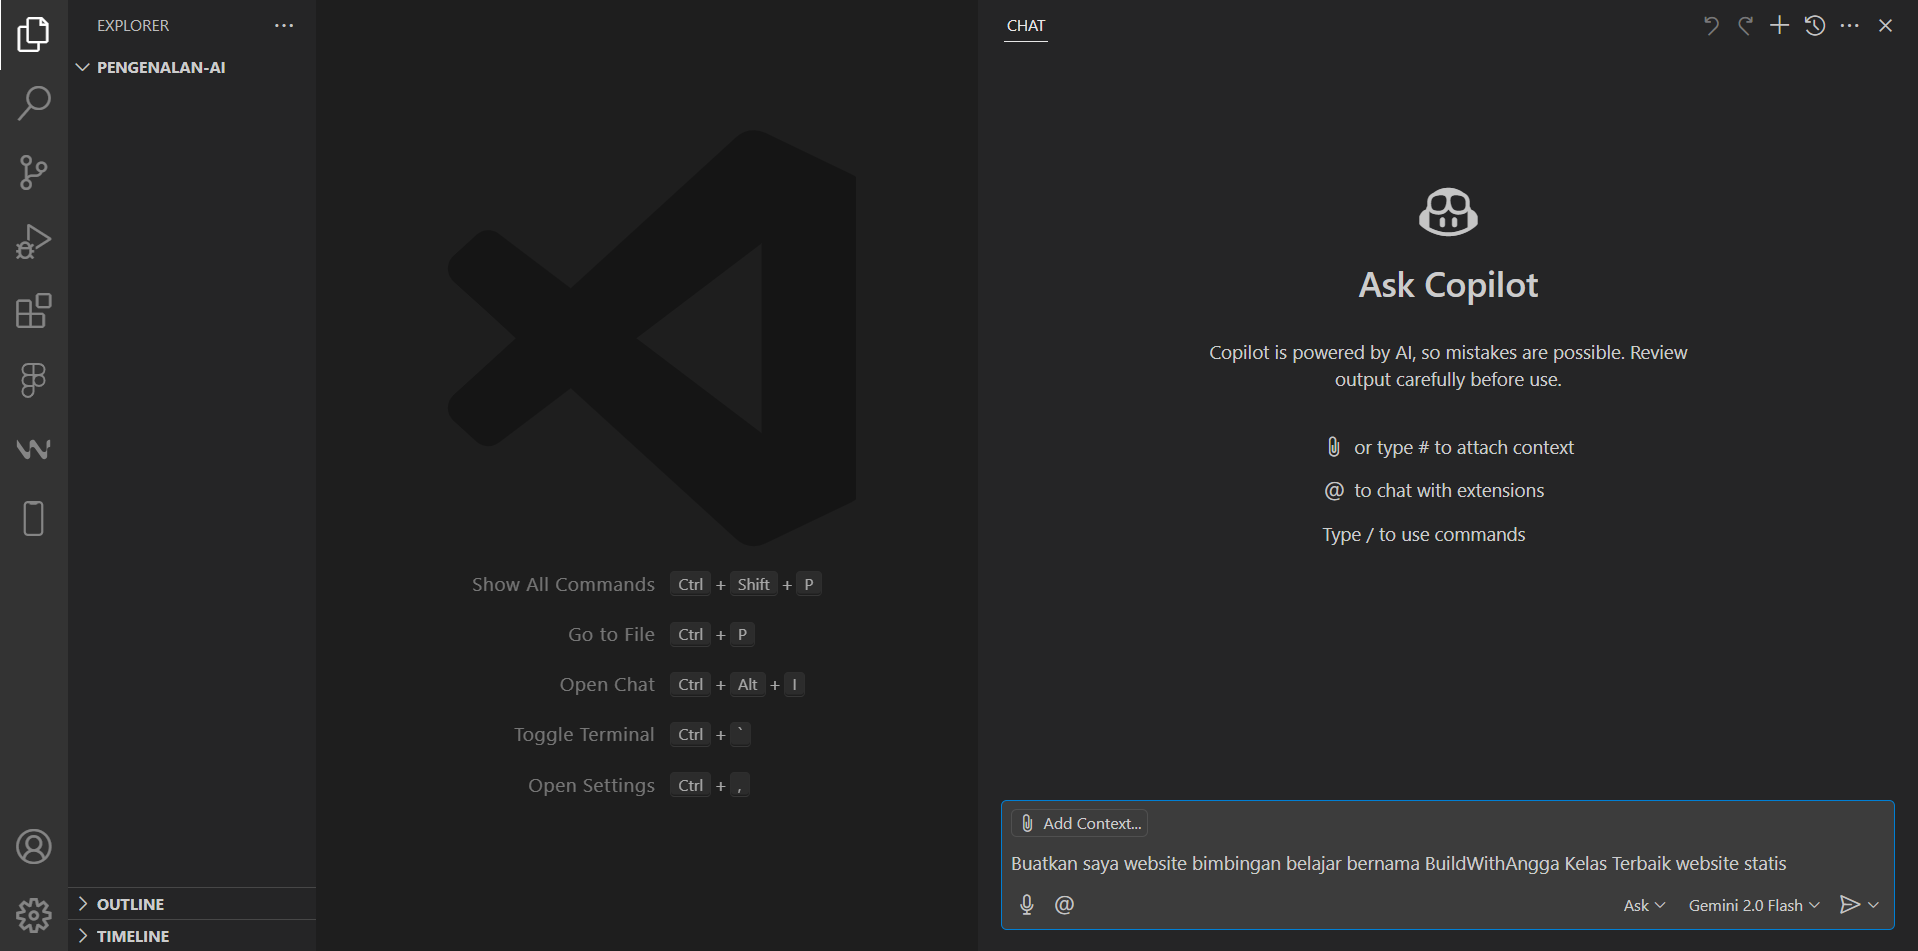The height and width of the screenshot is (951, 1918).
Task: Open Explorer views and more actions ellipsis
Action: click(x=284, y=26)
